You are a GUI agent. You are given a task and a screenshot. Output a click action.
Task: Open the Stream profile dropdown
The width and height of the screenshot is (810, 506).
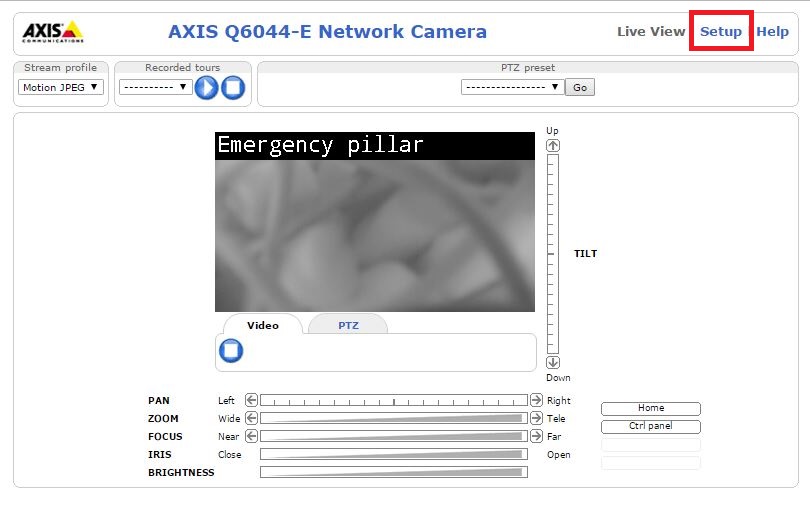tap(61, 87)
